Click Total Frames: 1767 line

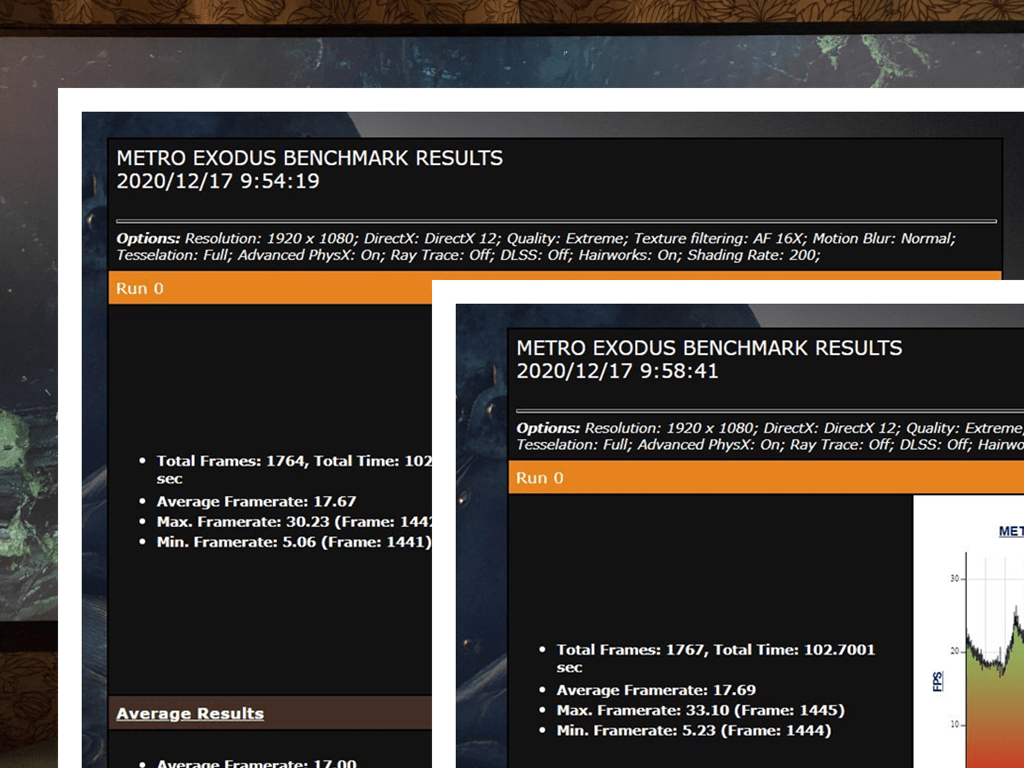(x=715, y=658)
